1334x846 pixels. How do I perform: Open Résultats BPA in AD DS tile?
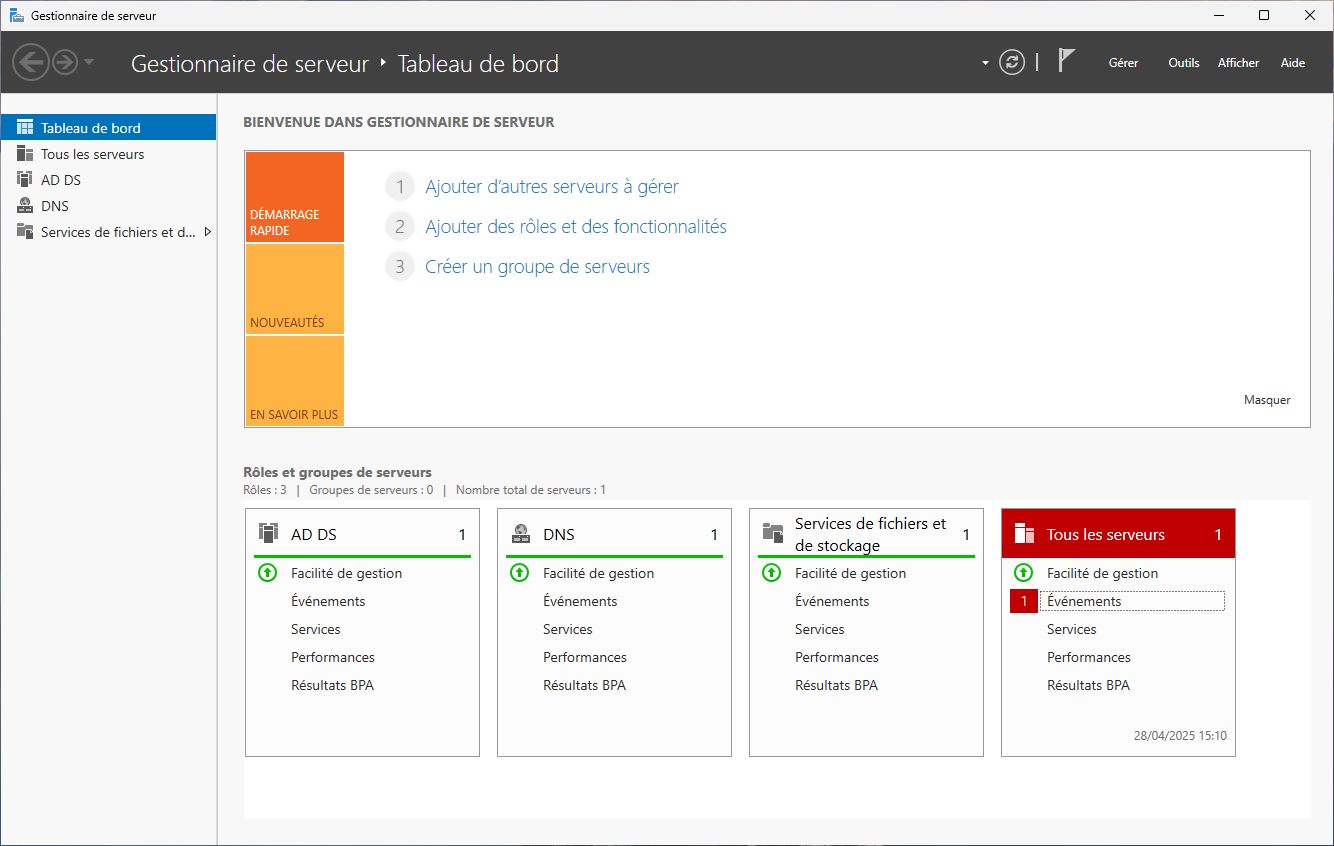point(332,685)
